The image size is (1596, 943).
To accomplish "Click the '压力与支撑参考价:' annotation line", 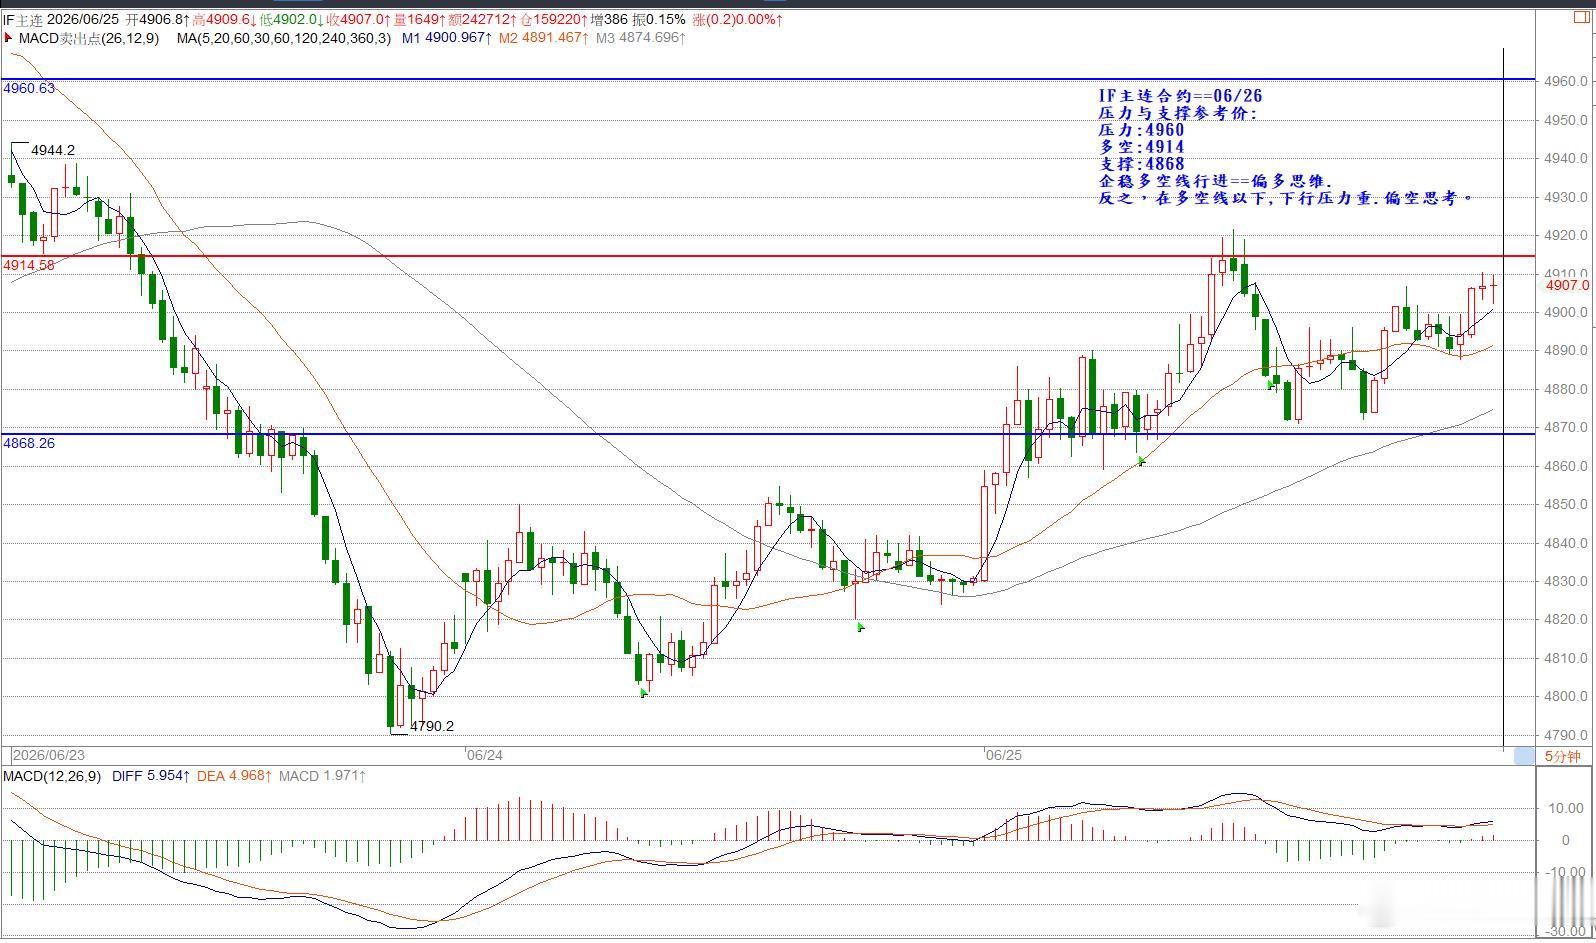I will pyautogui.click(x=1178, y=113).
